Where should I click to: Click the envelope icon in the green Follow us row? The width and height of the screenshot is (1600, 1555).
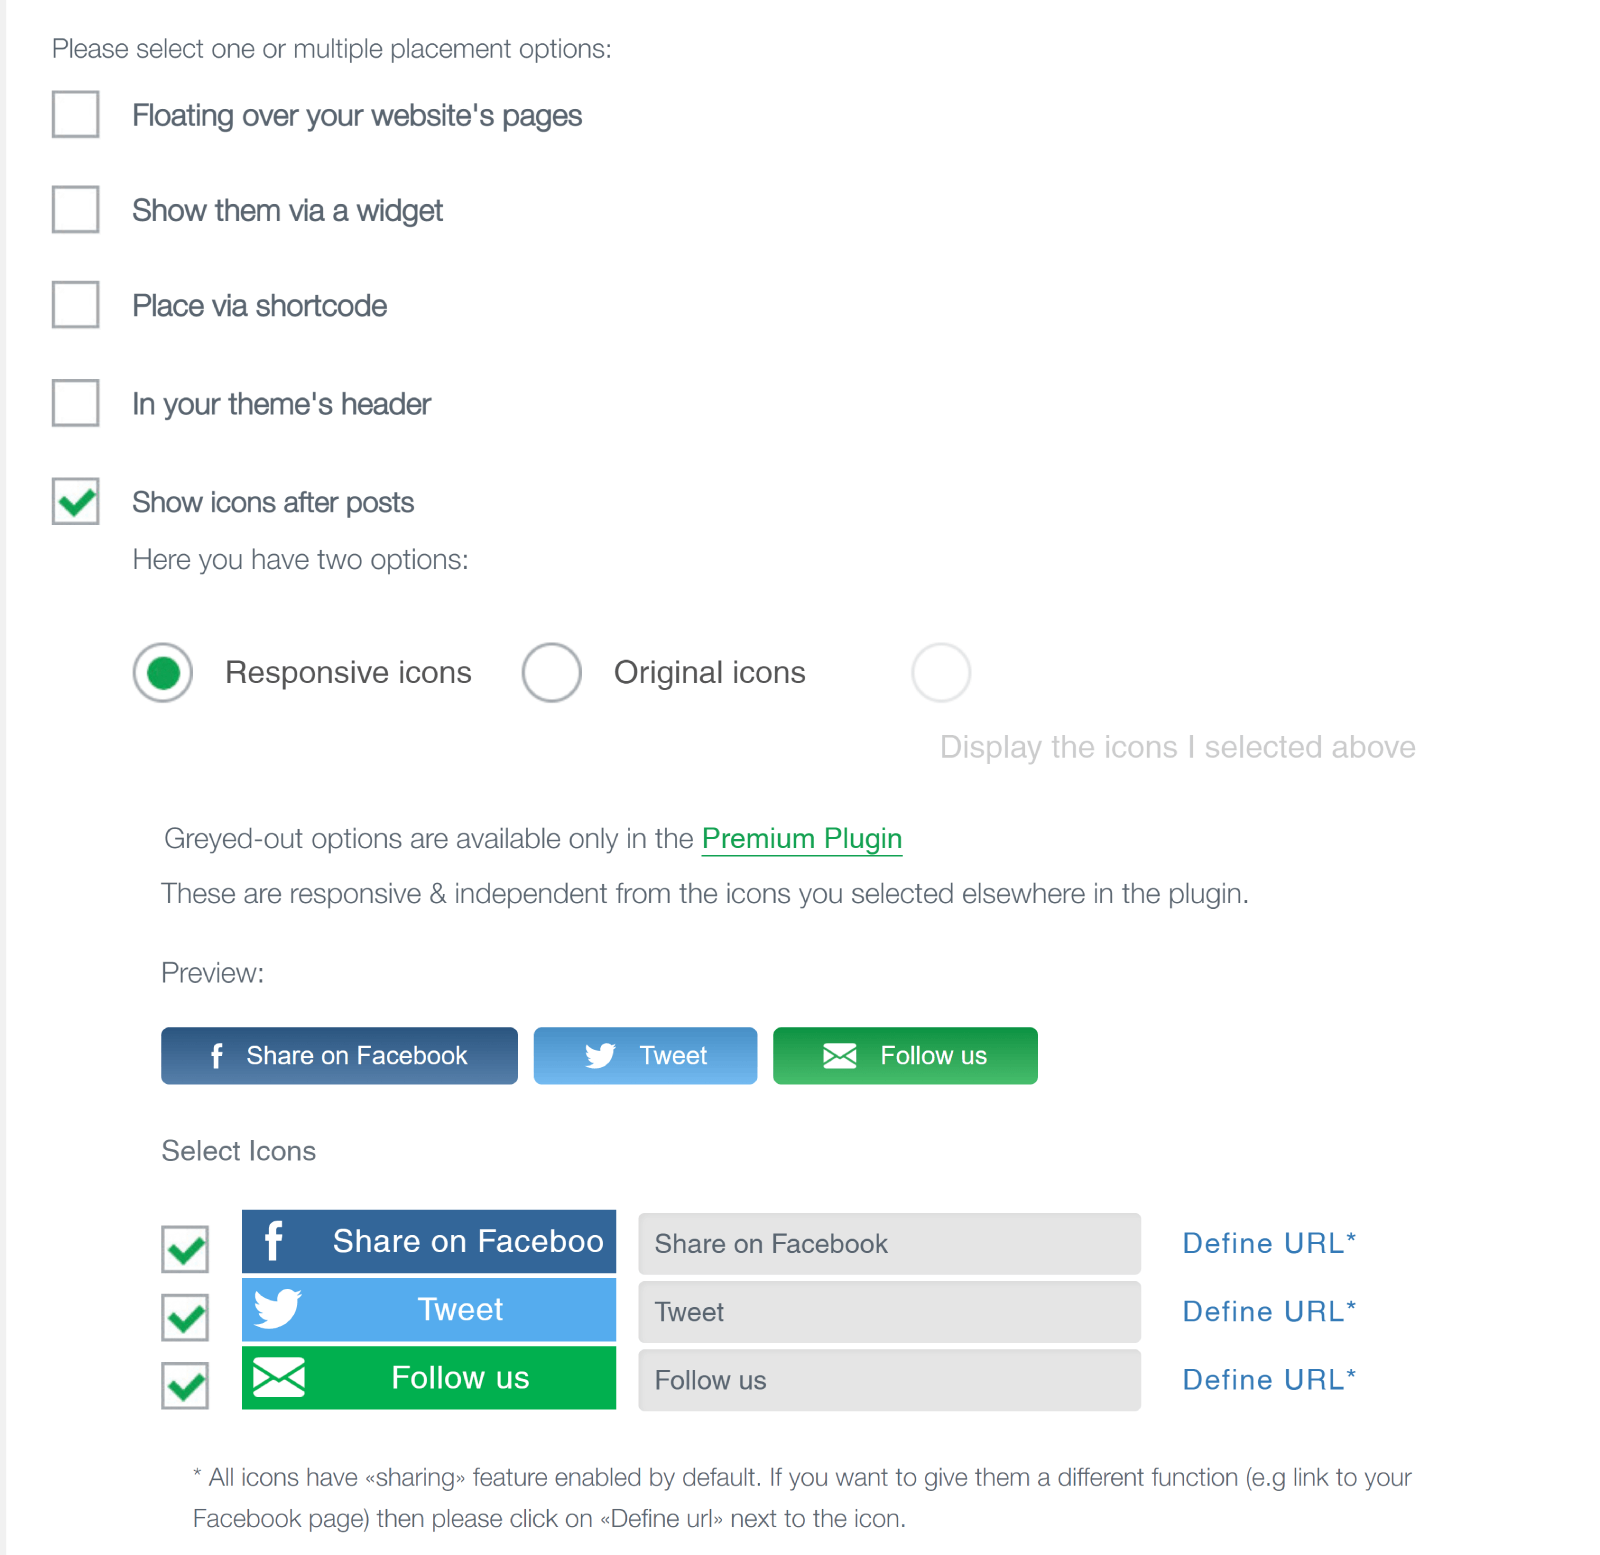(279, 1377)
